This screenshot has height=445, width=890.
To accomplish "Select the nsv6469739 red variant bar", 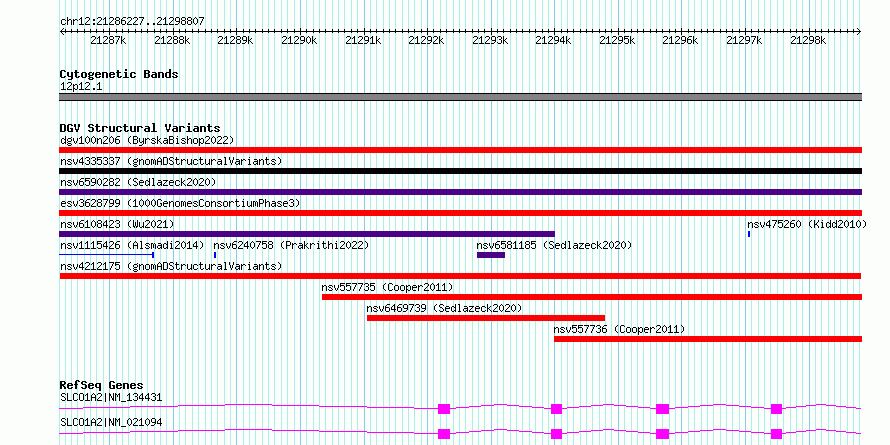I will pos(486,318).
